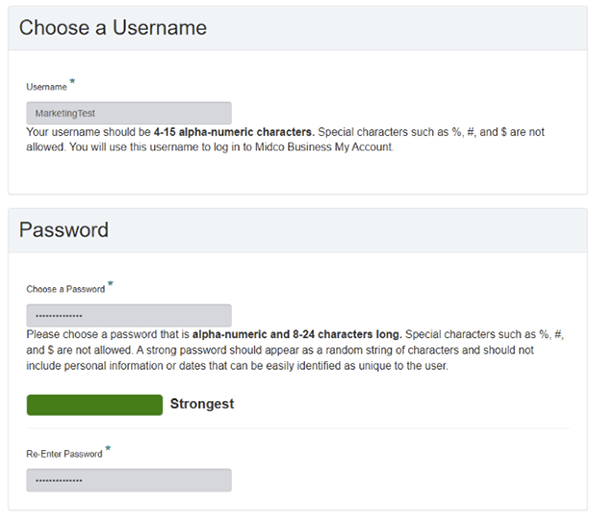This screenshot has width=600, height=520.
Task: Click the Username input field containing MarketingTest
Action: pyautogui.click(x=129, y=113)
